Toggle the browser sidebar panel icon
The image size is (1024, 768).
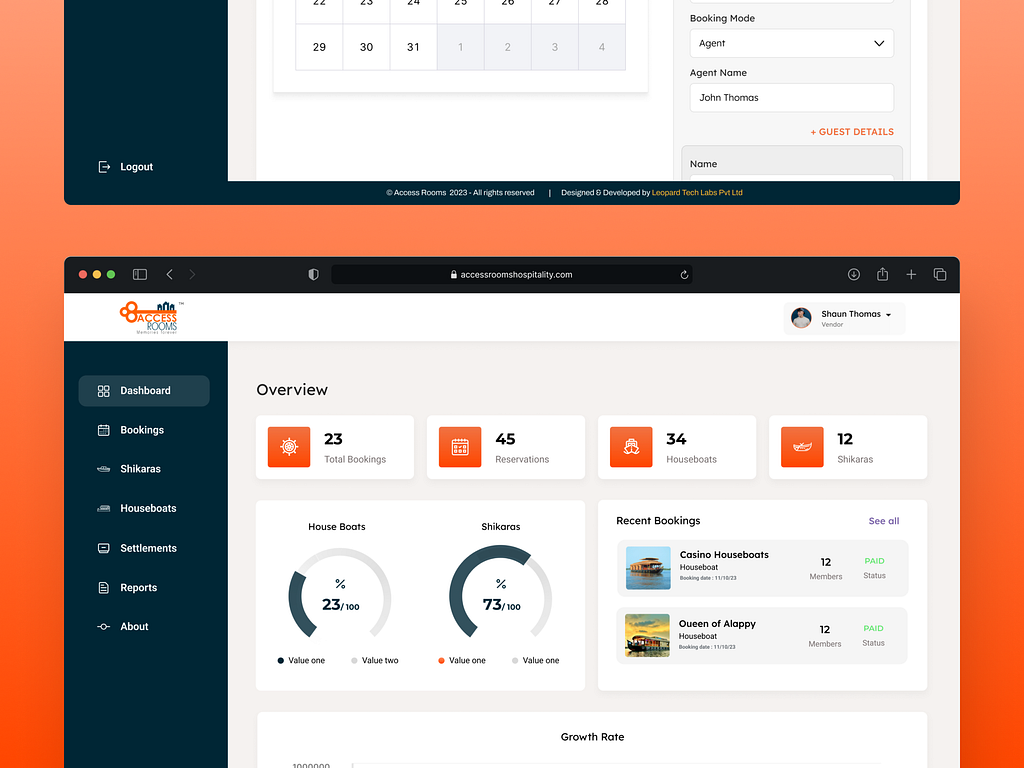pyautogui.click(x=140, y=275)
